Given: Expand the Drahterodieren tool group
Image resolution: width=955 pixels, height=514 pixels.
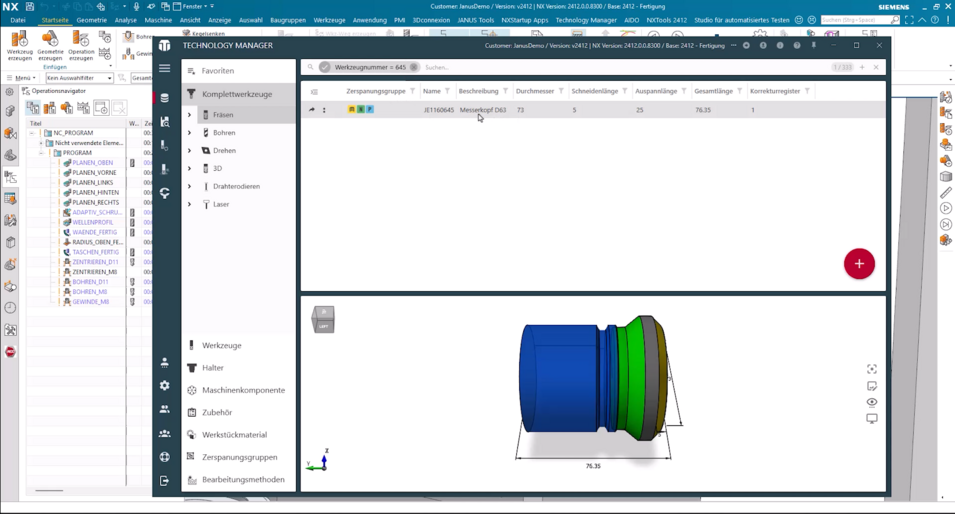Looking at the screenshot, I should click(189, 186).
